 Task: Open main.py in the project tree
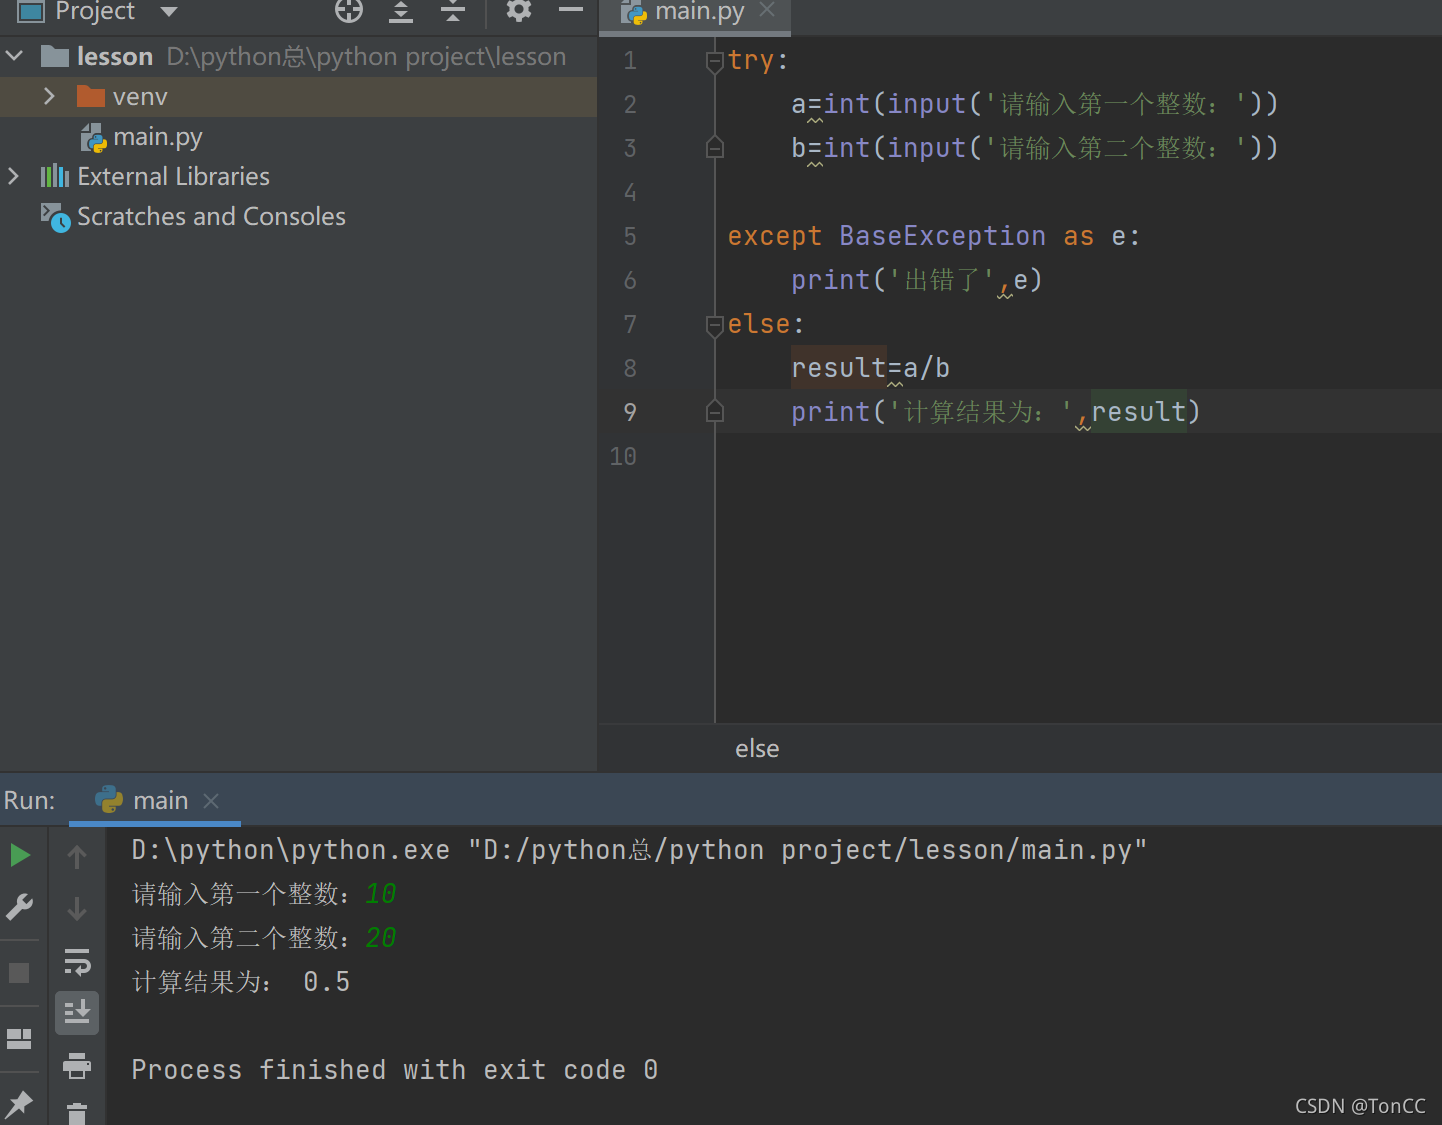point(157,136)
